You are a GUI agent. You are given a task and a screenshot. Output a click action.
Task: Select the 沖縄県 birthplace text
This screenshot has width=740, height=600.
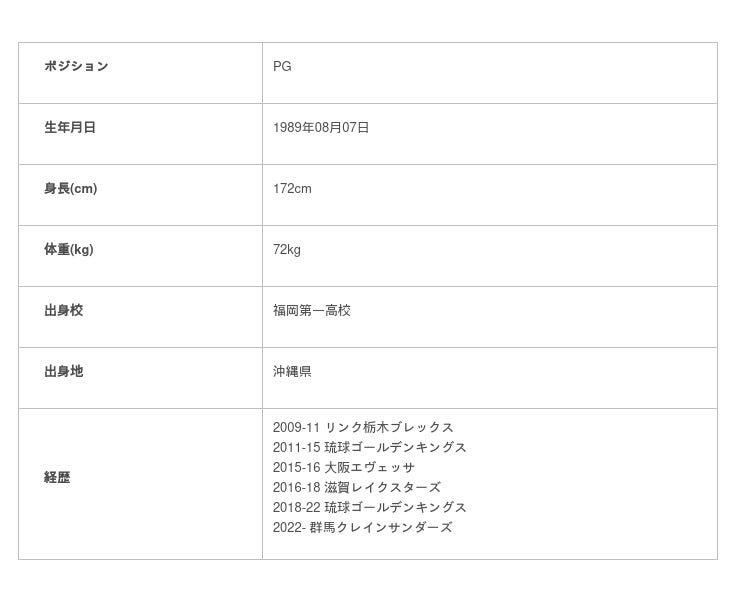(292, 372)
